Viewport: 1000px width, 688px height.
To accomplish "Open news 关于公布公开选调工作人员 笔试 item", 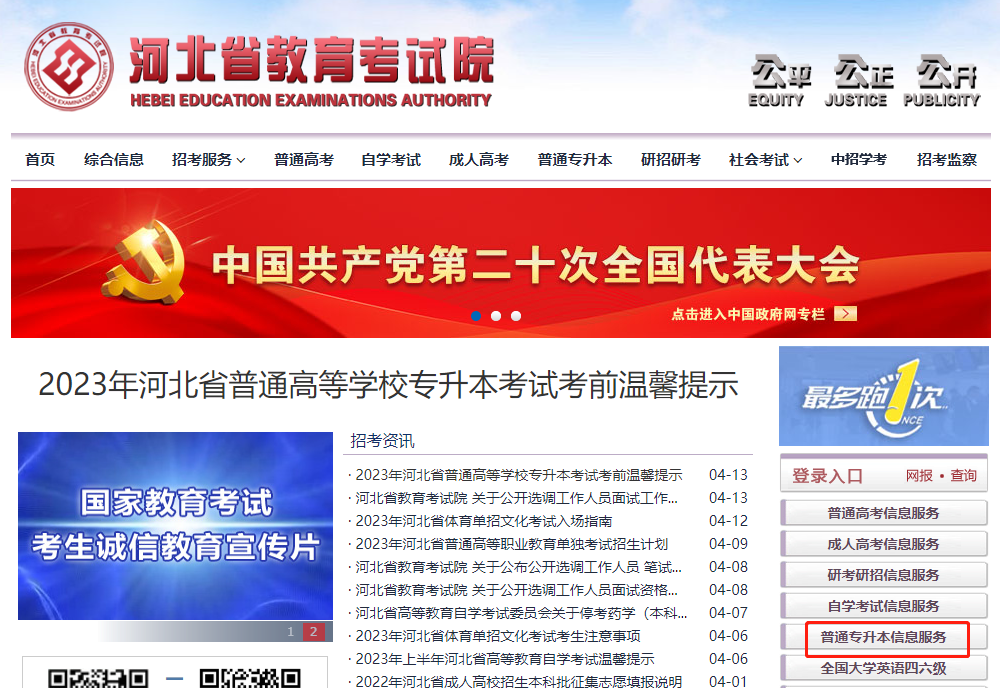I will [518, 567].
